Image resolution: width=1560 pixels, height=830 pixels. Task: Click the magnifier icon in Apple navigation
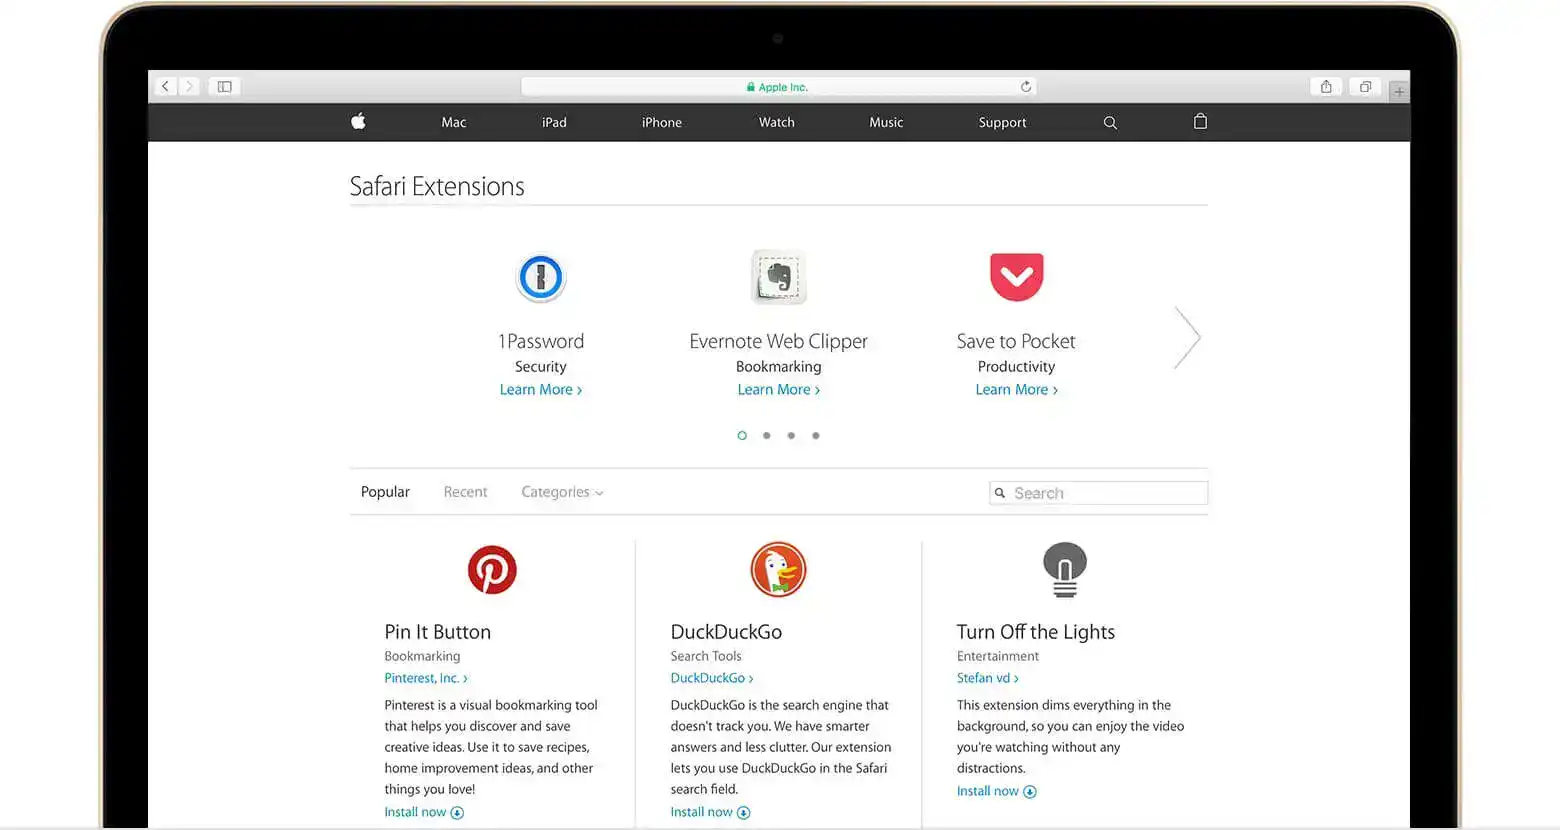1110,123
